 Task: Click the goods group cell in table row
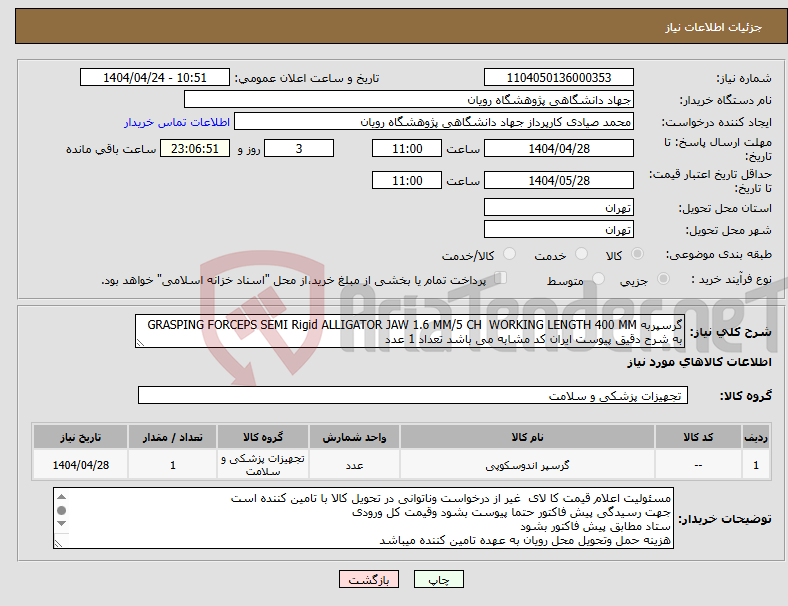[x=263, y=465]
